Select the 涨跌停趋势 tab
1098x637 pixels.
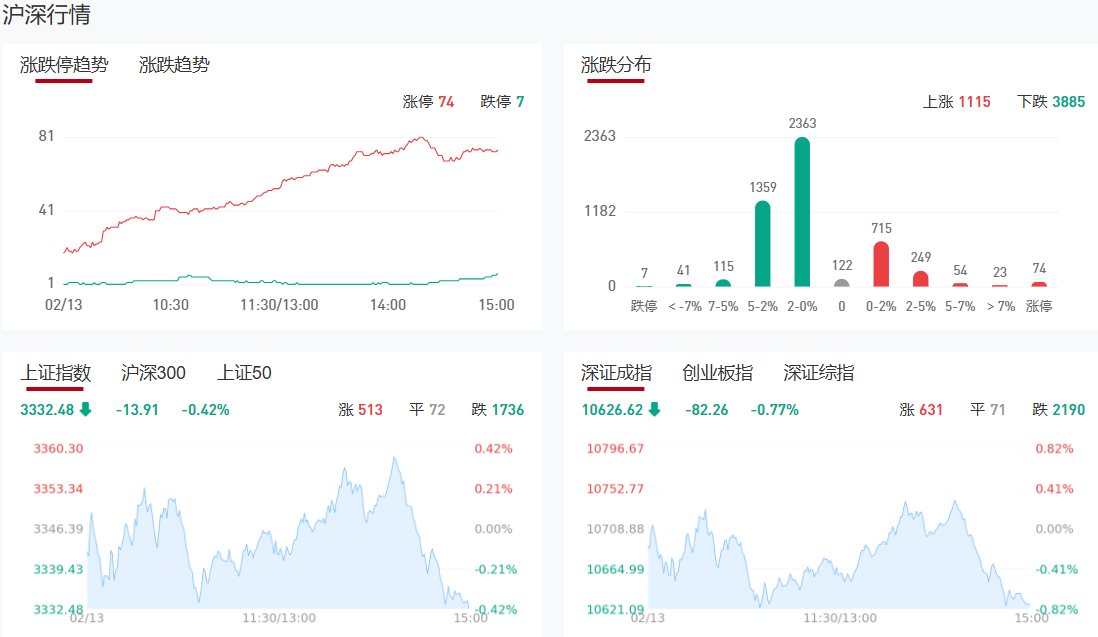(64, 66)
